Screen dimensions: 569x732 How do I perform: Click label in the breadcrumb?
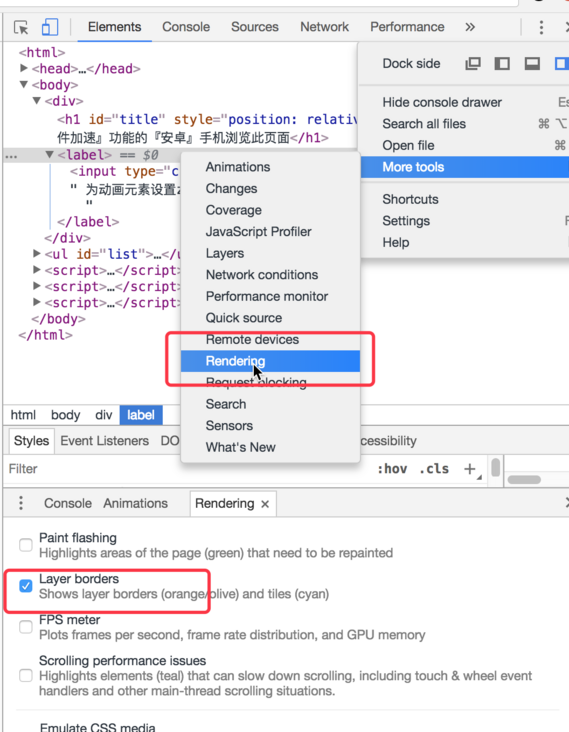coord(141,415)
